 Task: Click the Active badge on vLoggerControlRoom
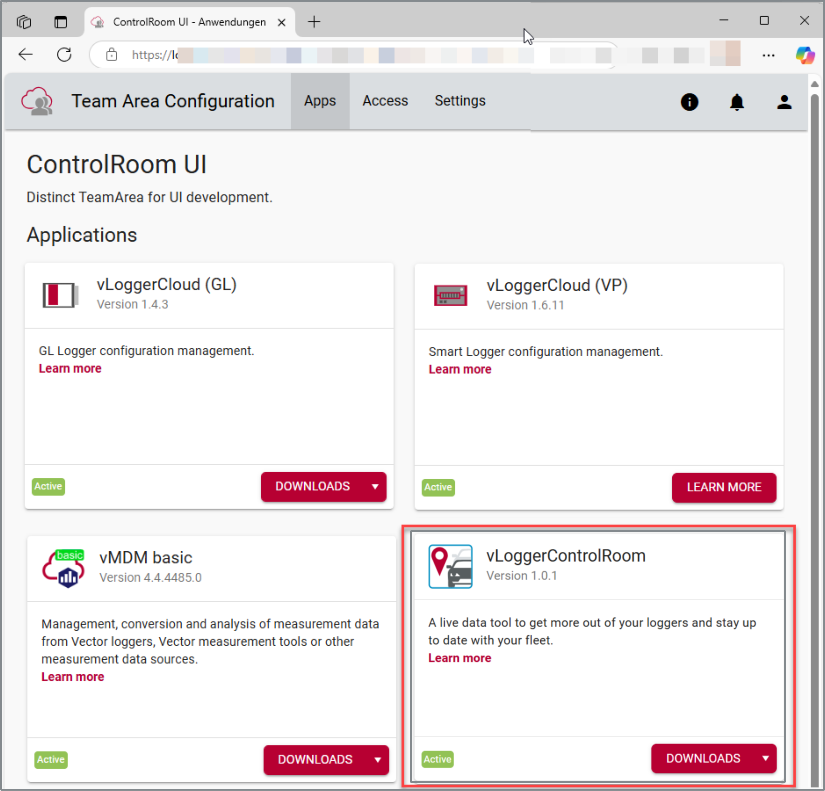coord(438,759)
